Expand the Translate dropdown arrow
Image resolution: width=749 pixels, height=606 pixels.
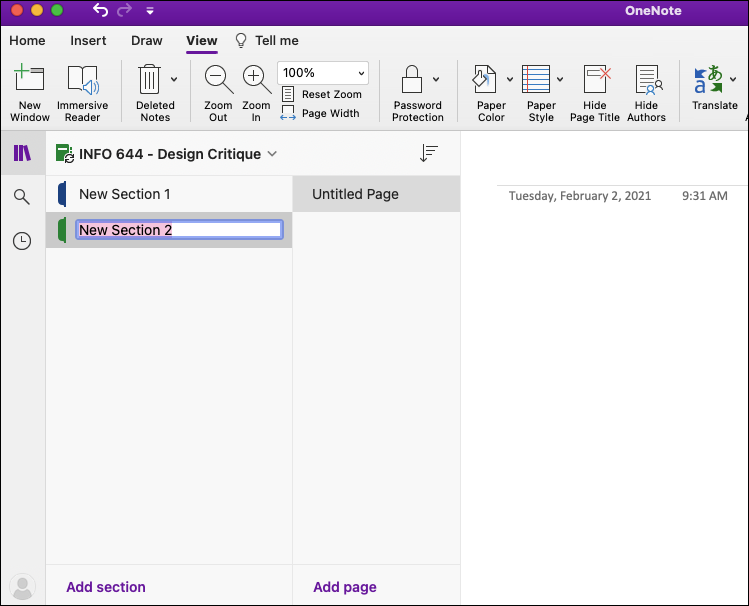(x=733, y=79)
